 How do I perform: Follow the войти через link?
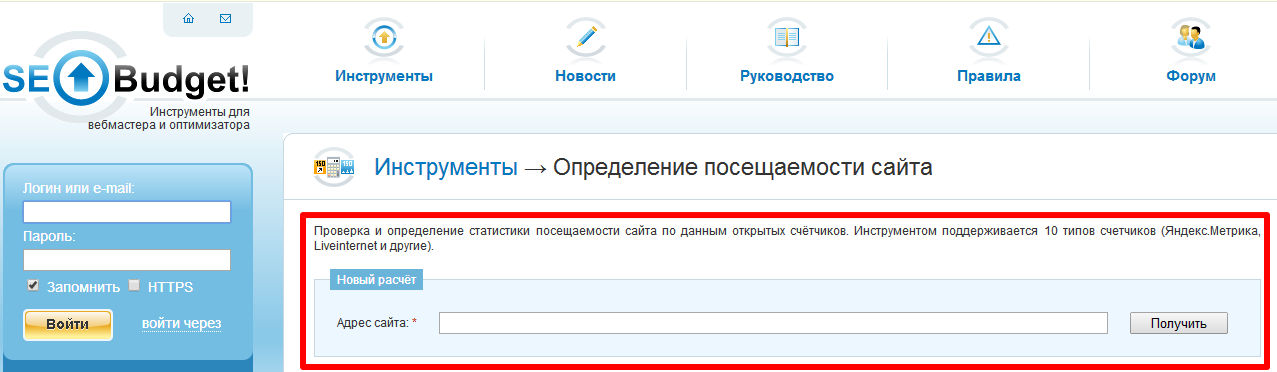(x=181, y=323)
